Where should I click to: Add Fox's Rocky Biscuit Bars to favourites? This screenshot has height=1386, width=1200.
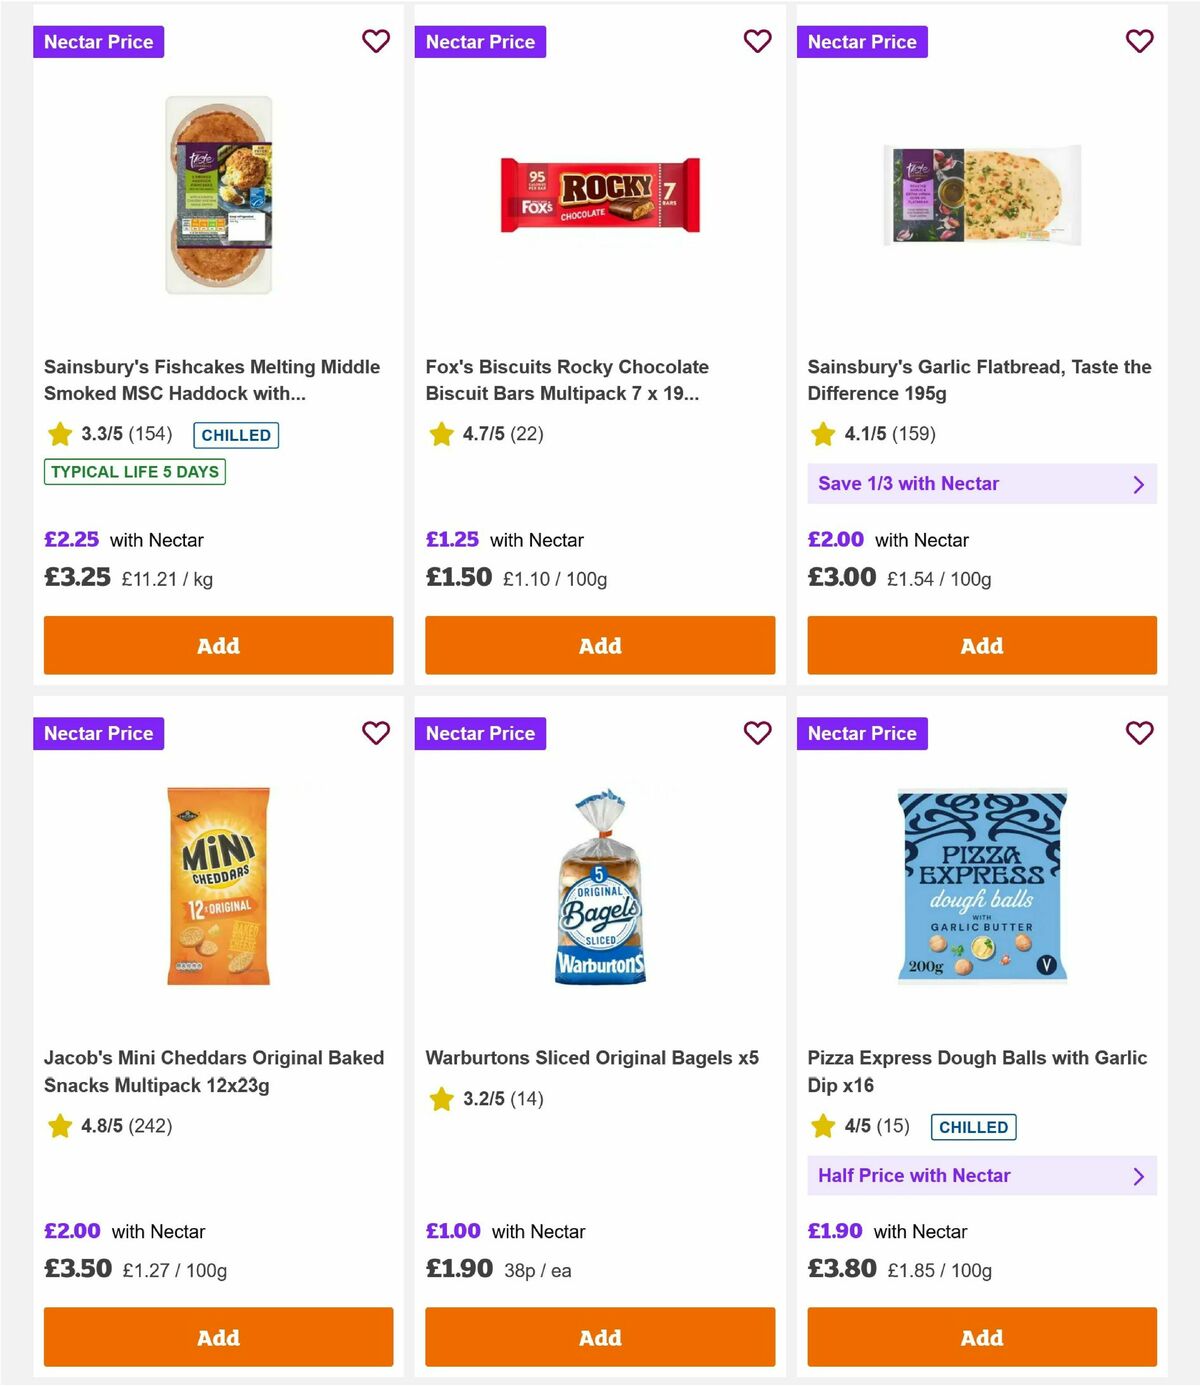pos(757,41)
